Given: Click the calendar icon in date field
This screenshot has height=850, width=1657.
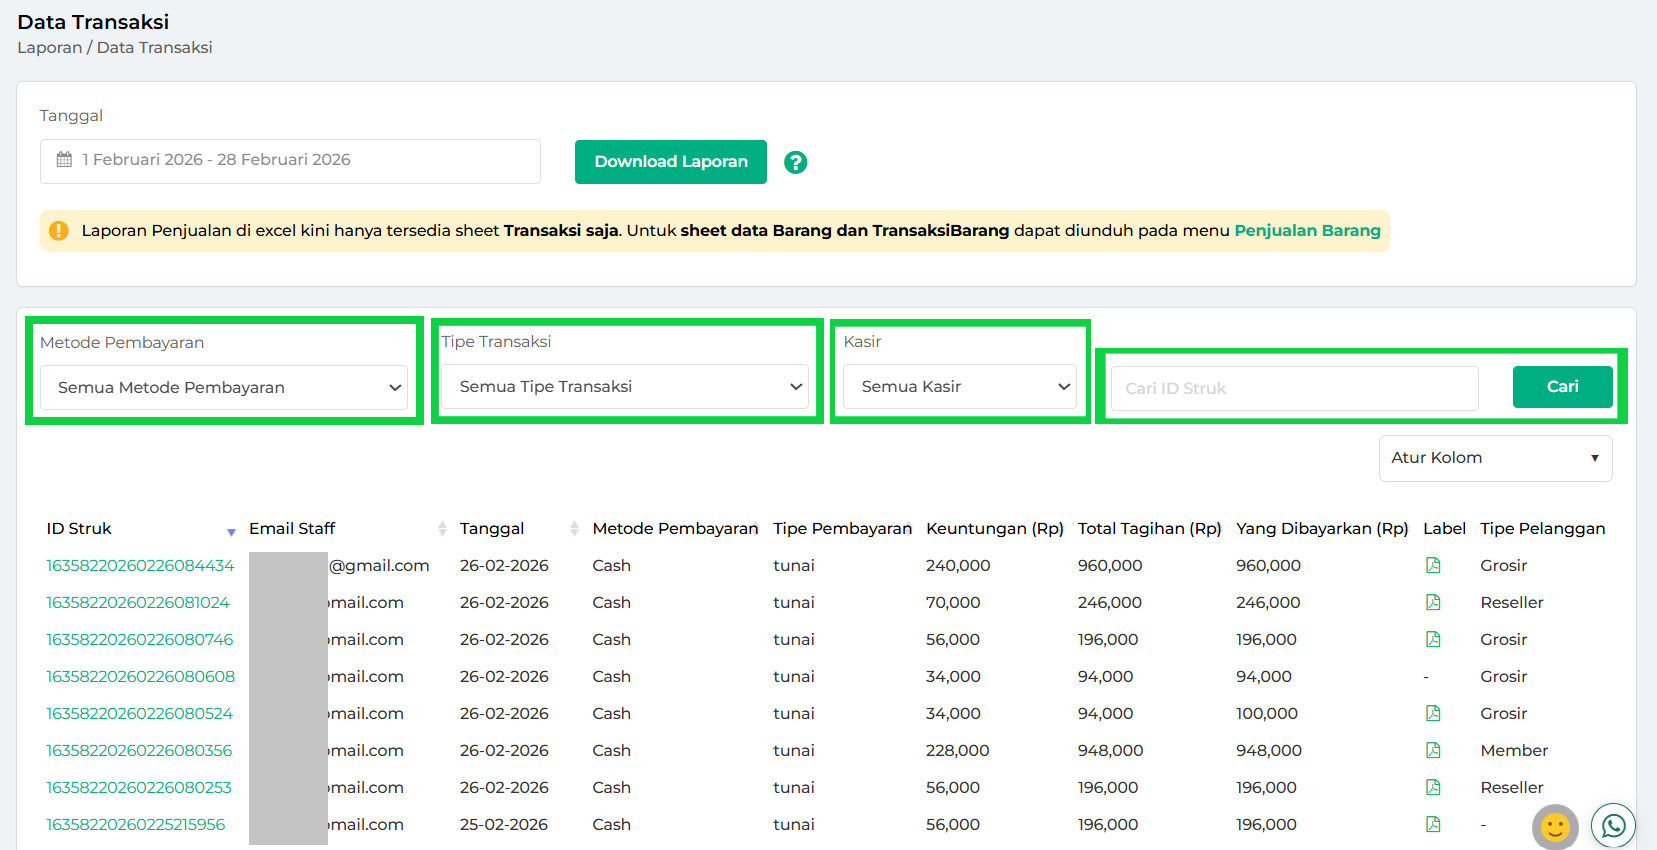Looking at the screenshot, I should pyautogui.click(x=64, y=160).
